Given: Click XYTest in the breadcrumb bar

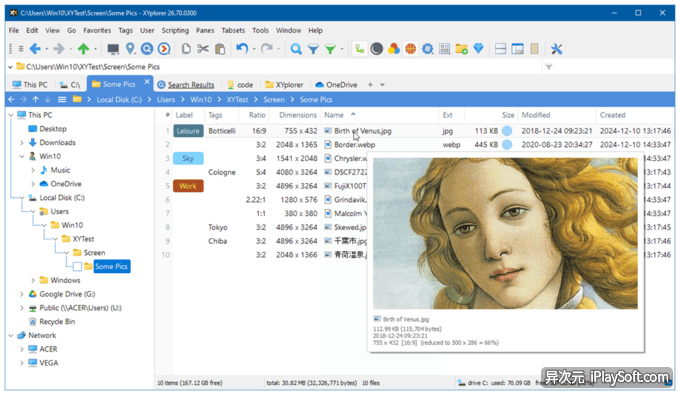Looking at the screenshot, I should coord(238,100).
